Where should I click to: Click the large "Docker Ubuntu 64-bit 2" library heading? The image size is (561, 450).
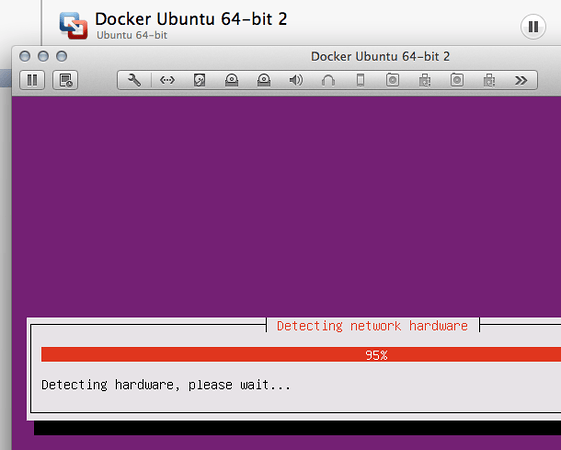[x=191, y=19]
